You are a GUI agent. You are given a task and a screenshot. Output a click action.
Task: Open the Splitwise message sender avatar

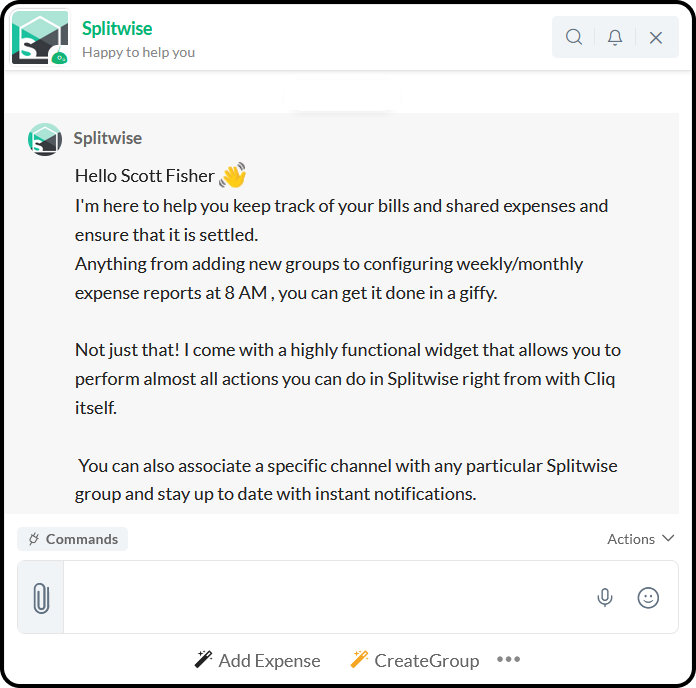45,139
